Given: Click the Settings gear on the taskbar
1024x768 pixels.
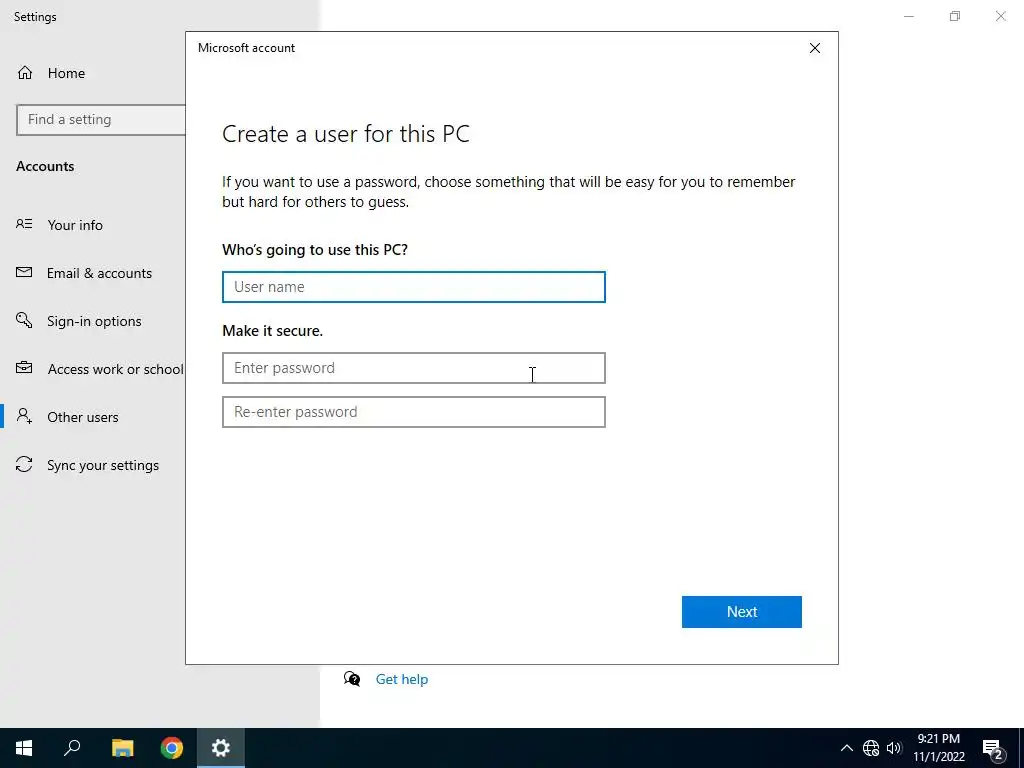Looking at the screenshot, I should [x=221, y=748].
